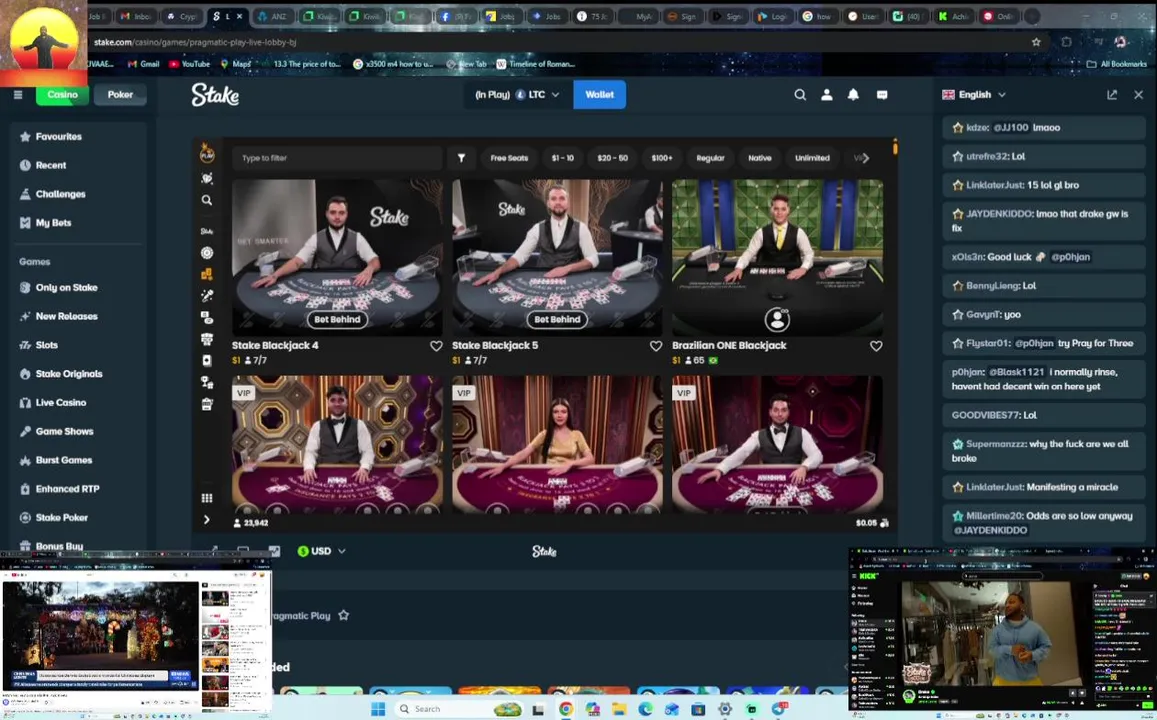Image resolution: width=1157 pixels, height=720 pixels.
Task: Open Challenges in the sidebar
Action: [x=76, y=194]
